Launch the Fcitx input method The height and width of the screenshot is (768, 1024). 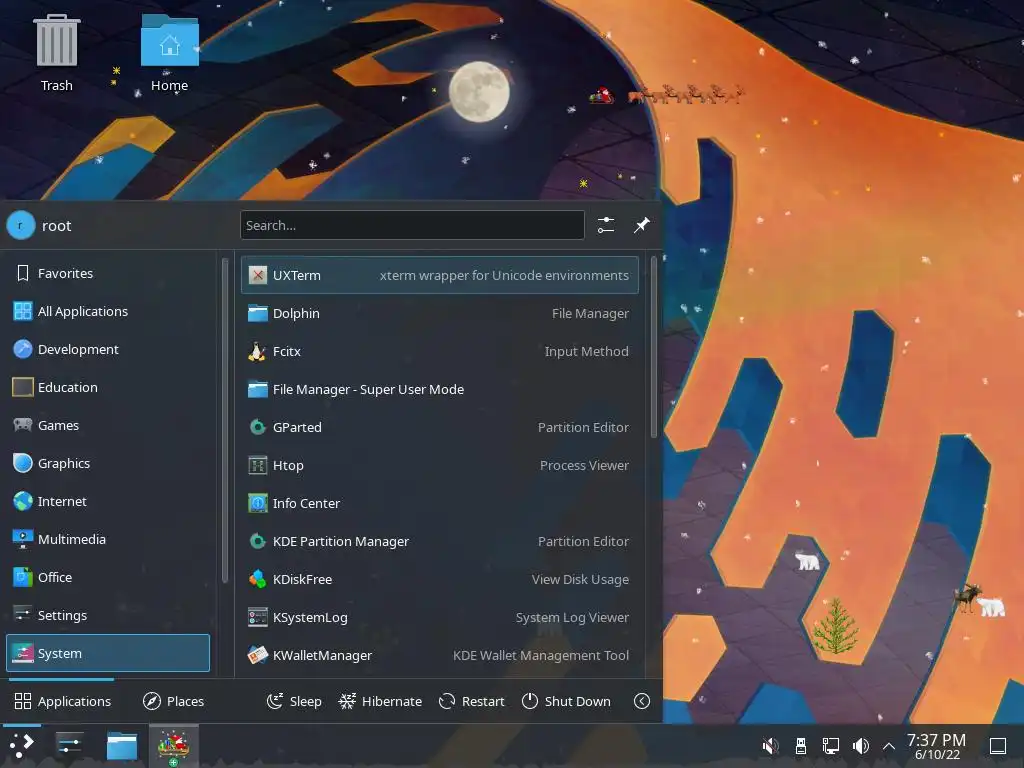[440, 351]
